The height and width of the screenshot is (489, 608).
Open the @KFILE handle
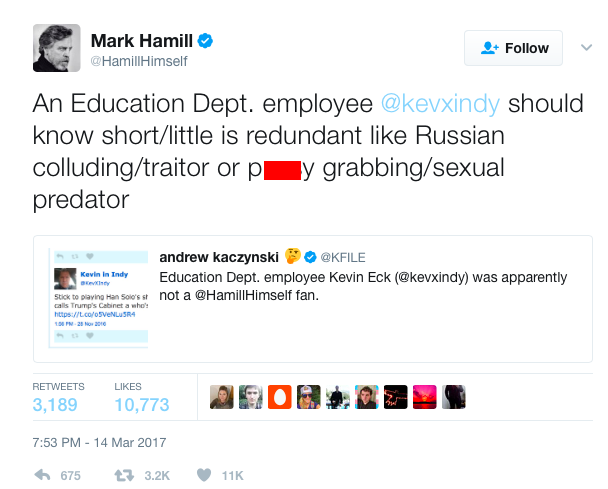pyautogui.click(x=343, y=257)
